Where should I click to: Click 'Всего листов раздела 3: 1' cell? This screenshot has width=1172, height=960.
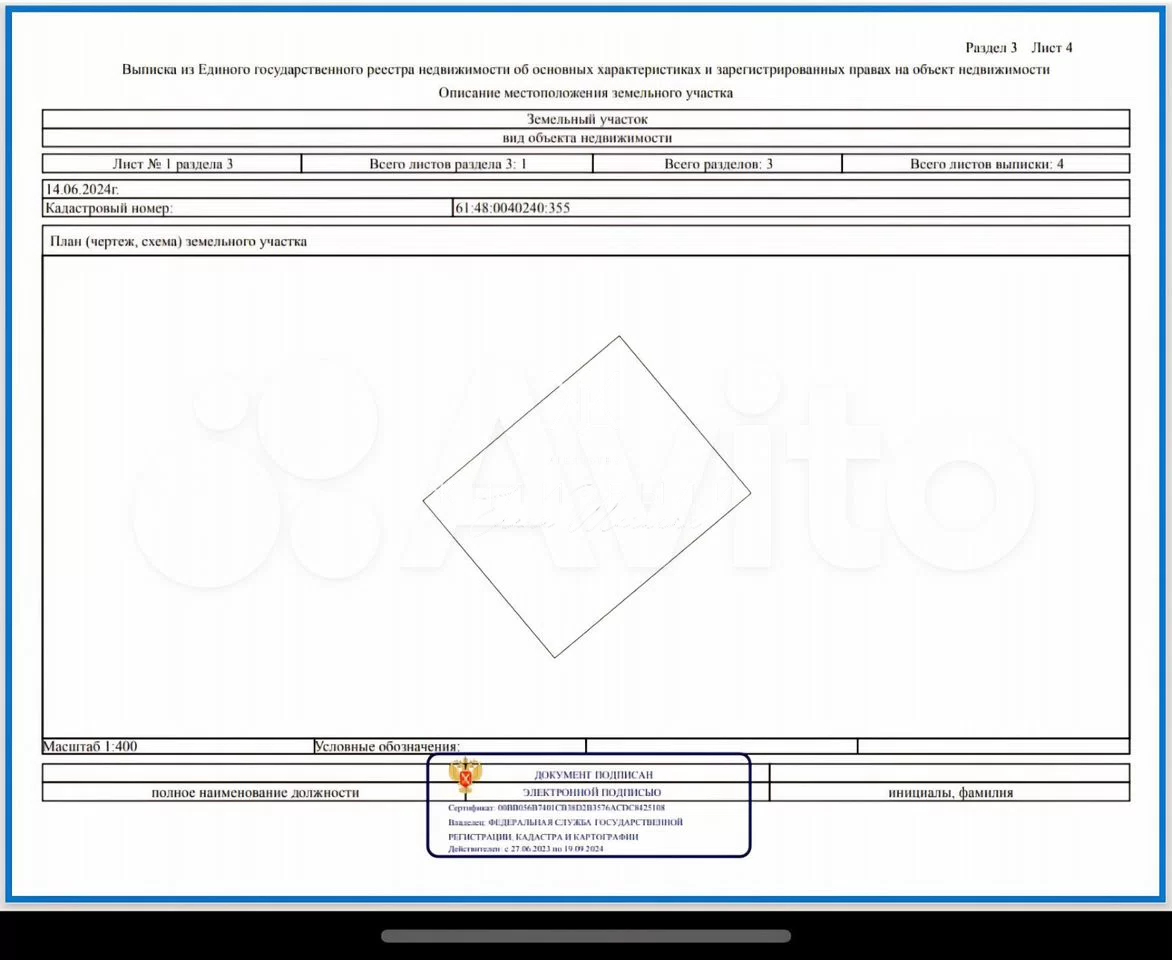tap(447, 164)
